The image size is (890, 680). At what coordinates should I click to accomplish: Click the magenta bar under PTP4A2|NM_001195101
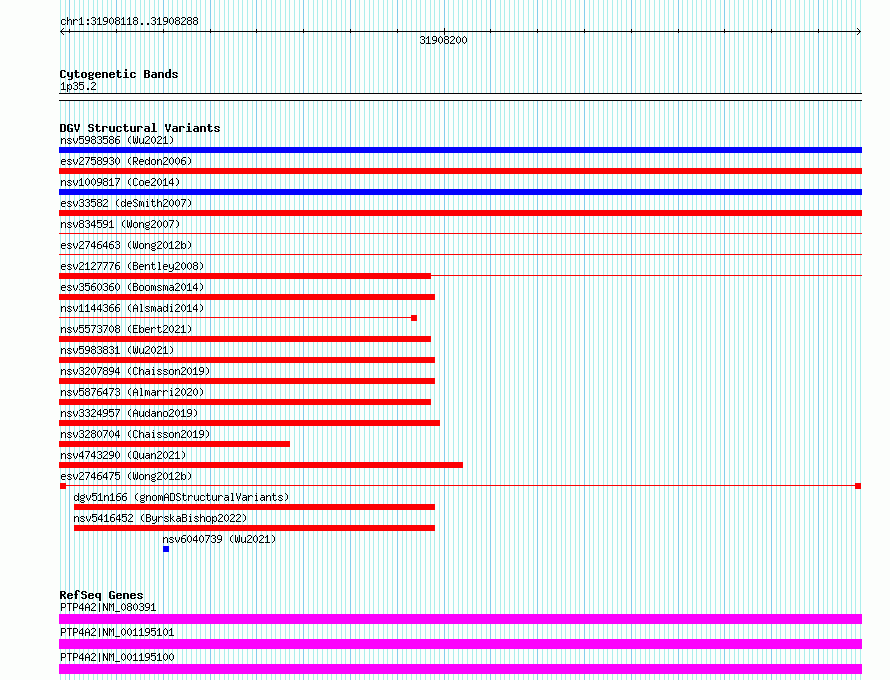(460, 644)
